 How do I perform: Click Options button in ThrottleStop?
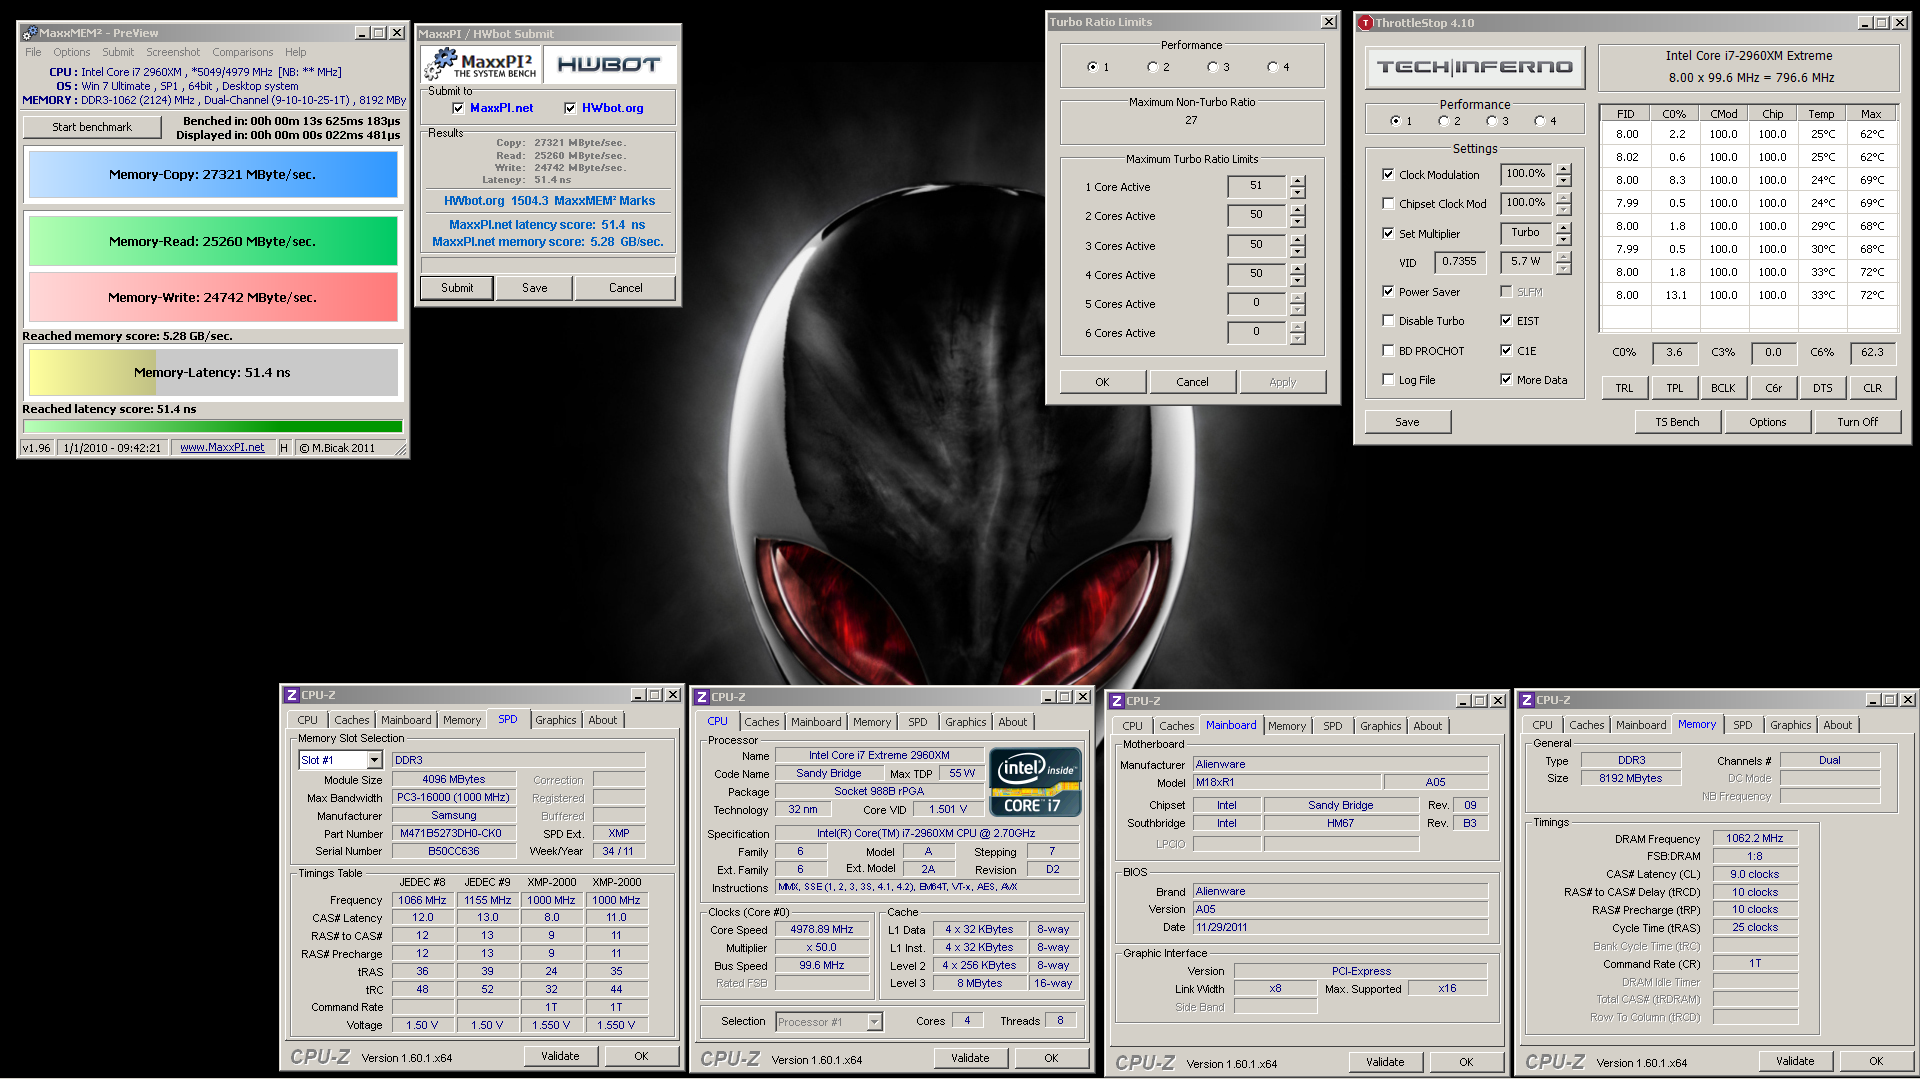[x=1767, y=422]
